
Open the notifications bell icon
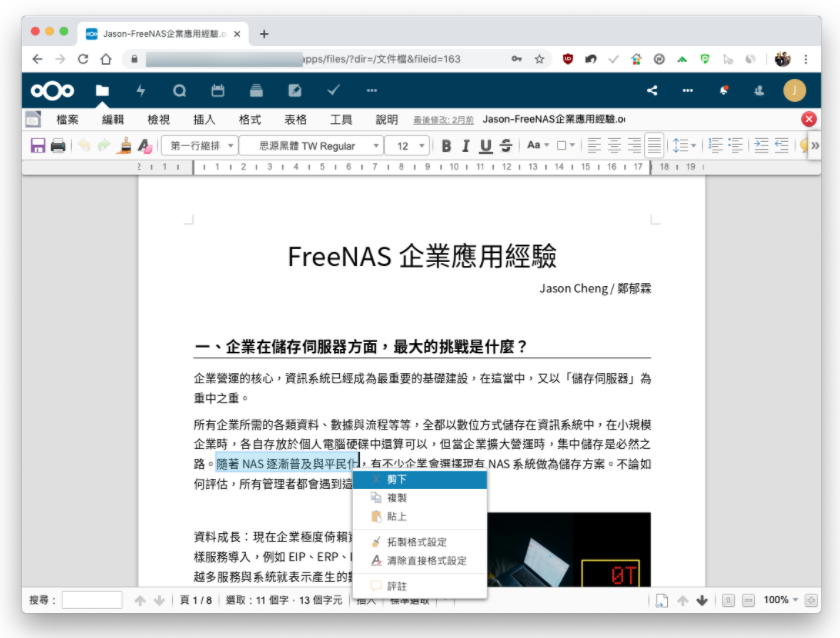tap(724, 91)
